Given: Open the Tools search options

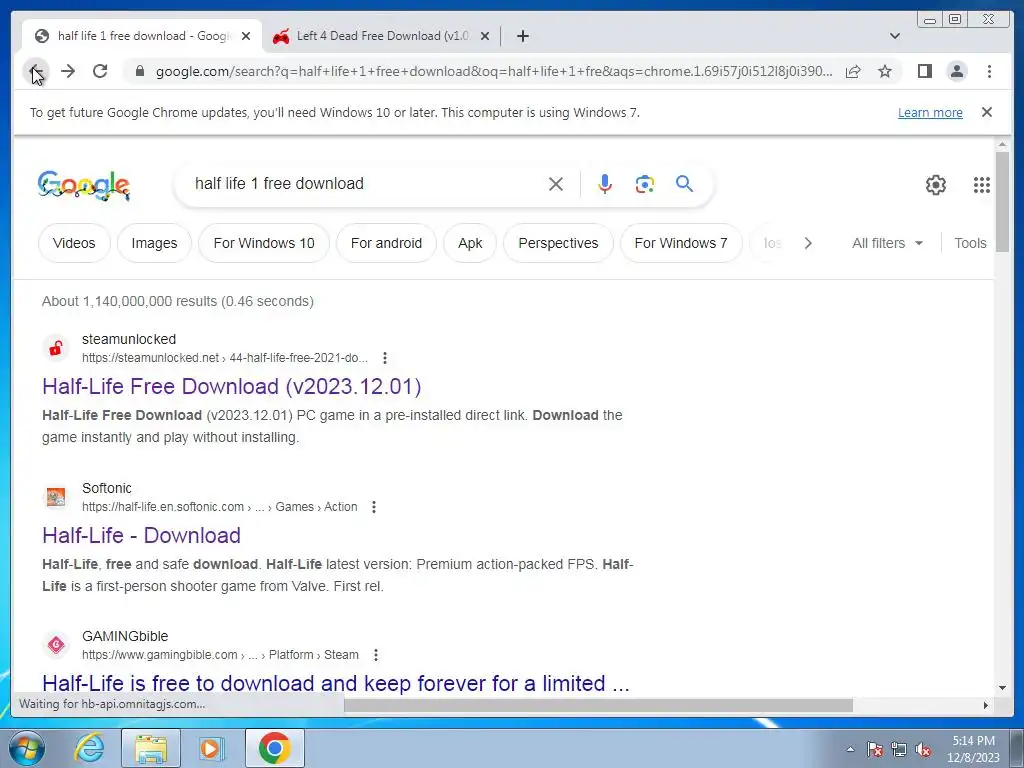Looking at the screenshot, I should tap(970, 243).
